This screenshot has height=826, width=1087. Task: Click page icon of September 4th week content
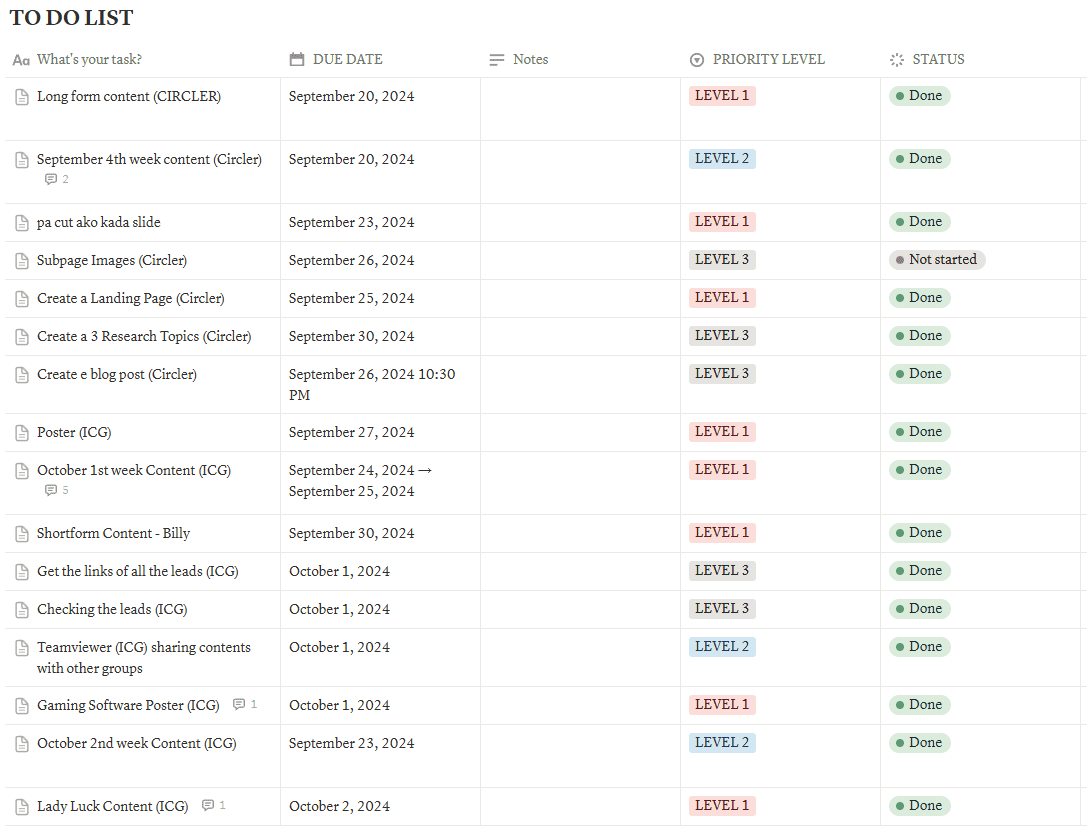pos(22,160)
